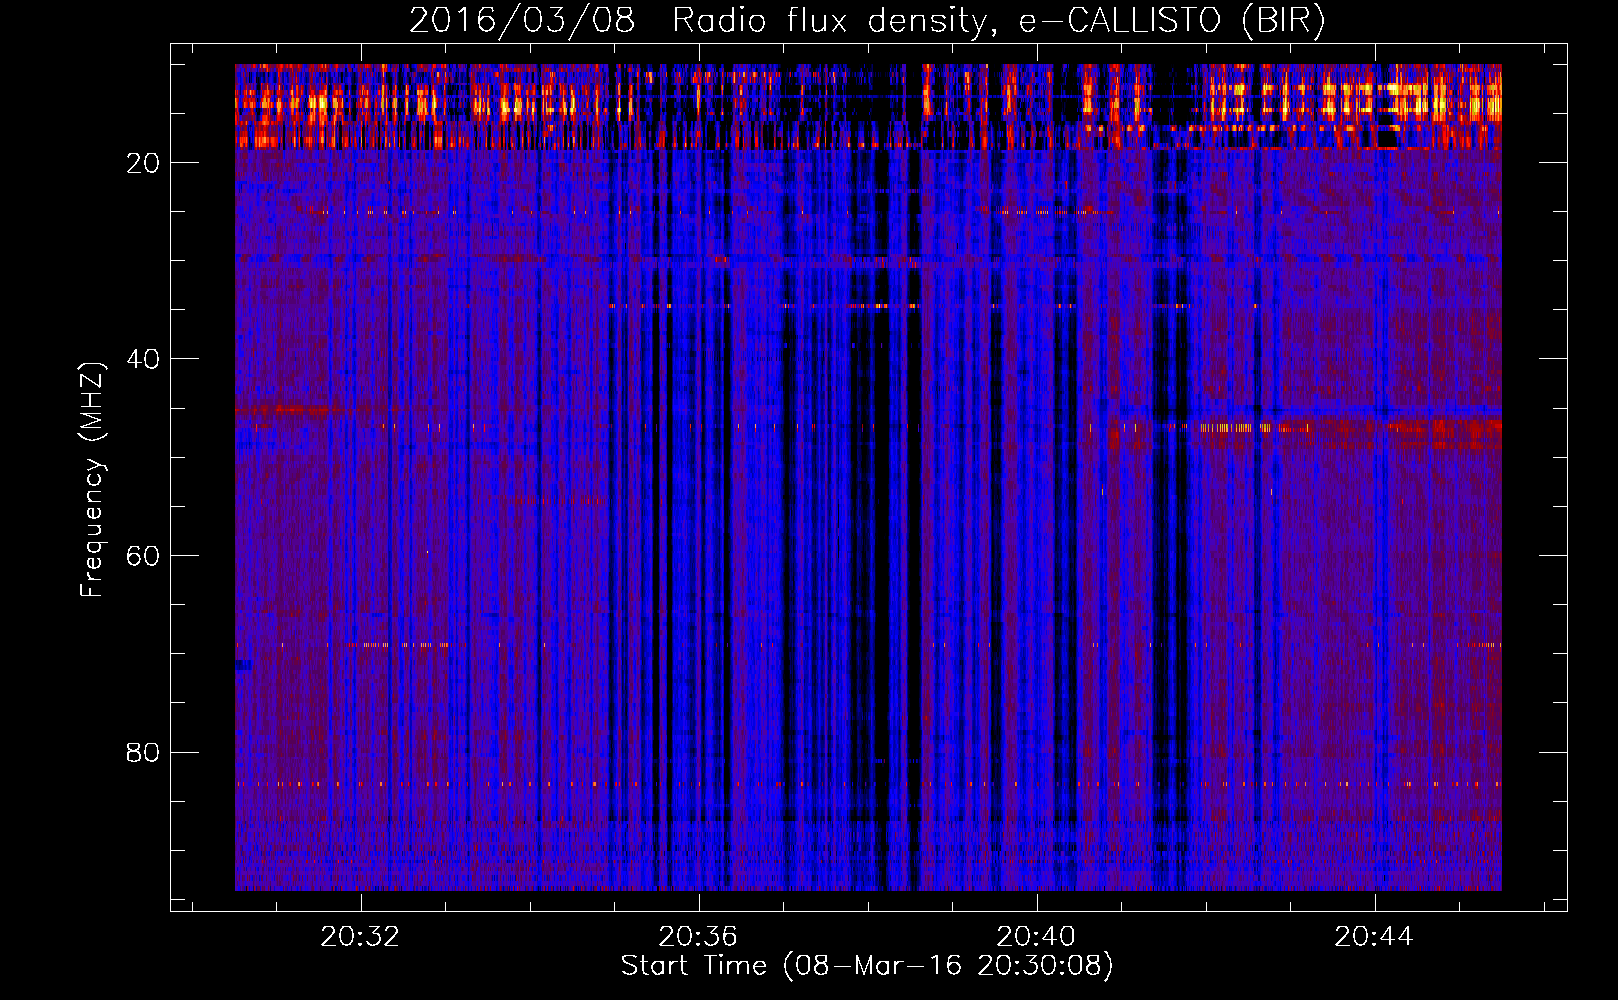Click the '40' frequency tick label
This screenshot has width=1618, height=1000.
point(143,359)
